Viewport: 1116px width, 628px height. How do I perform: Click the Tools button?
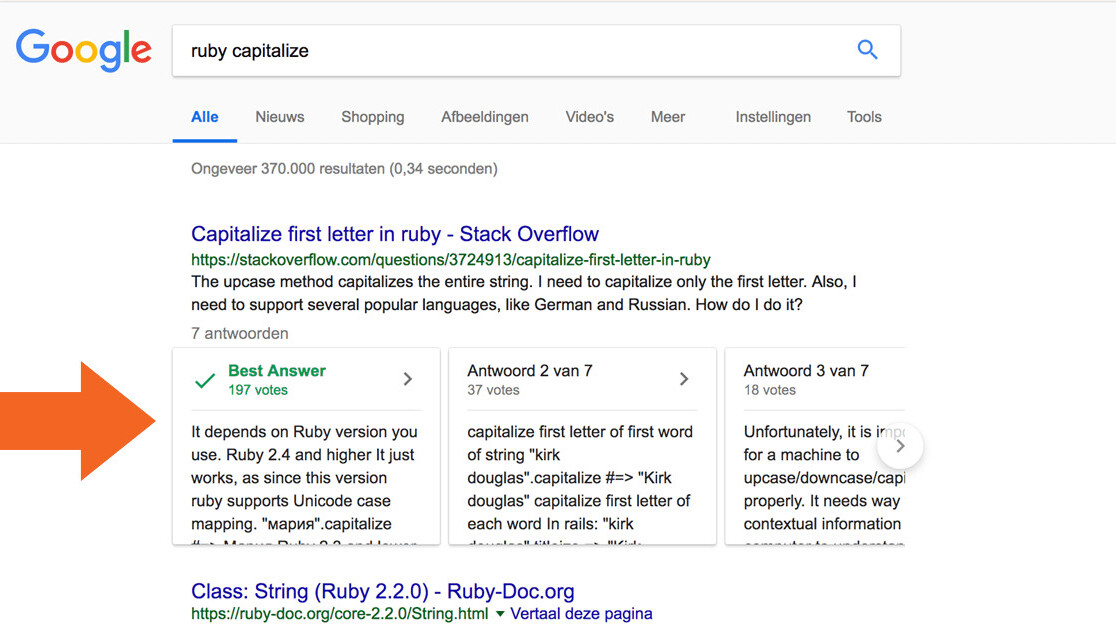[x=864, y=117]
